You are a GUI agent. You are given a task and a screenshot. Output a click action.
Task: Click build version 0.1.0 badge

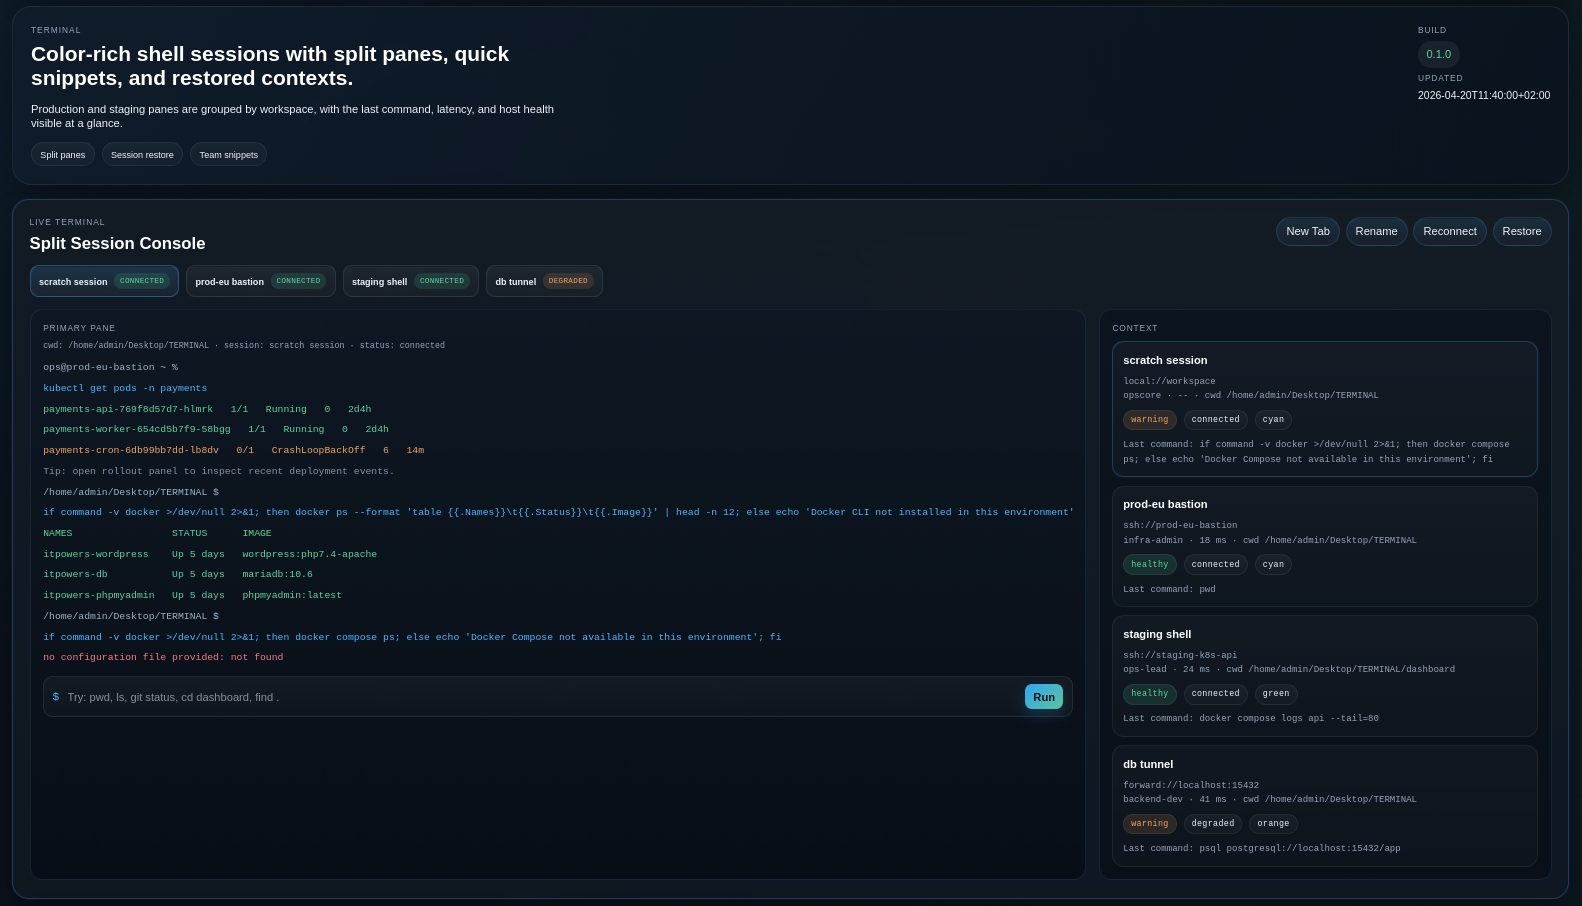click(x=1438, y=54)
